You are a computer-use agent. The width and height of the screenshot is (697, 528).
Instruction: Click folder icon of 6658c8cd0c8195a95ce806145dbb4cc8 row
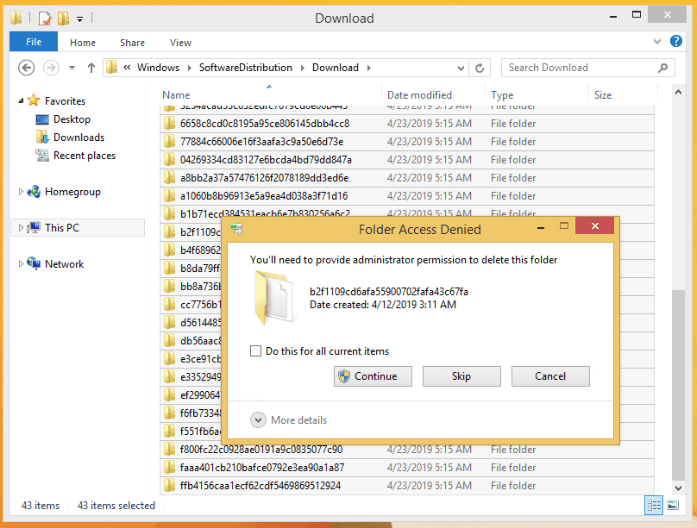[169, 123]
